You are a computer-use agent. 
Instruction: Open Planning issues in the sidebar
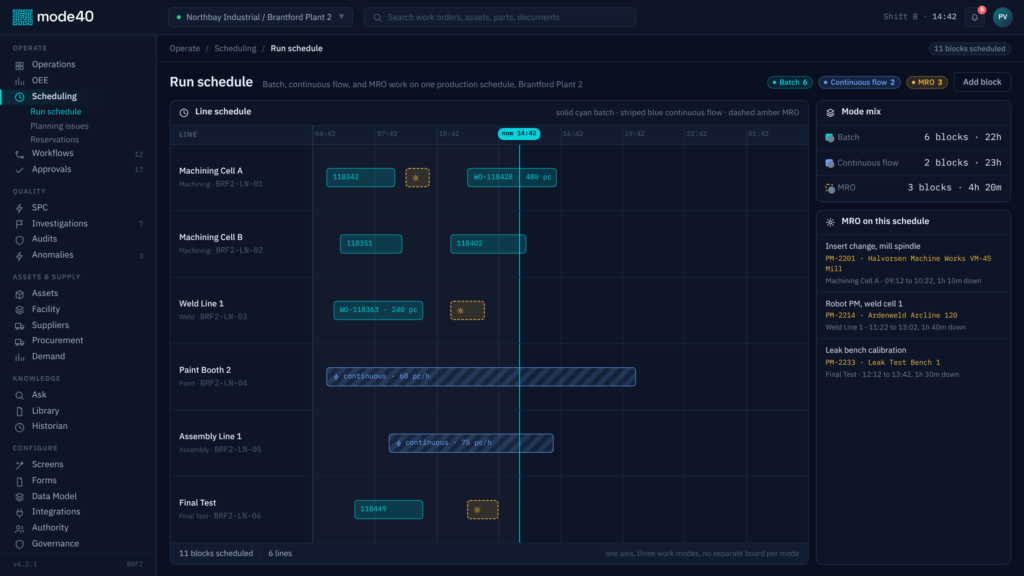tap(59, 126)
